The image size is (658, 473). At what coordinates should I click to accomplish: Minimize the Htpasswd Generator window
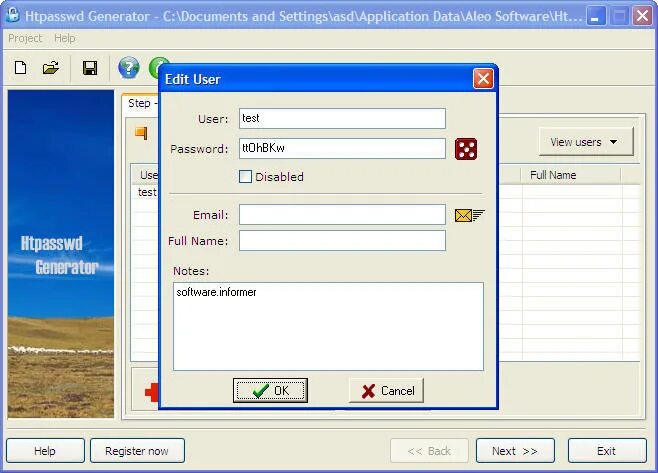pos(595,16)
